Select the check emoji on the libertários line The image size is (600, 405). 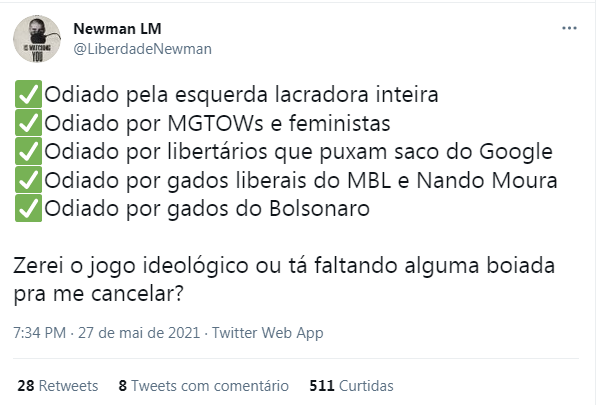point(28,152)
